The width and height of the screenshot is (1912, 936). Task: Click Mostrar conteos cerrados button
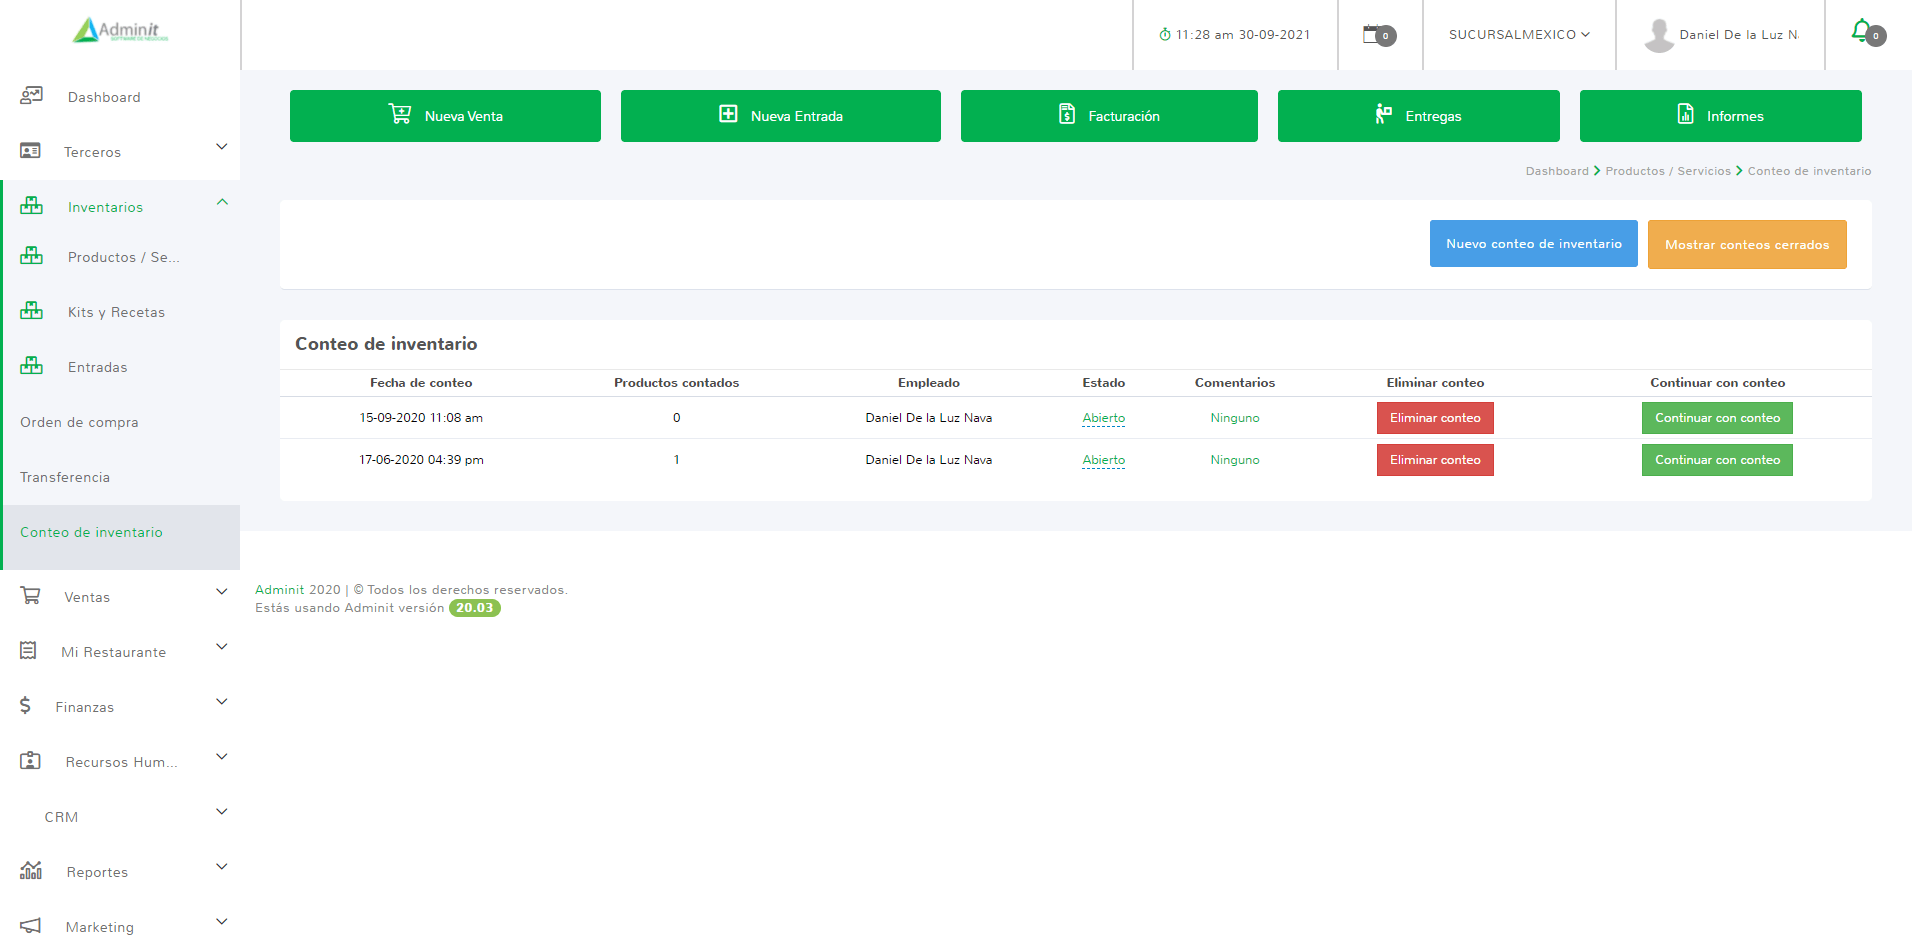pos(1746,245)
